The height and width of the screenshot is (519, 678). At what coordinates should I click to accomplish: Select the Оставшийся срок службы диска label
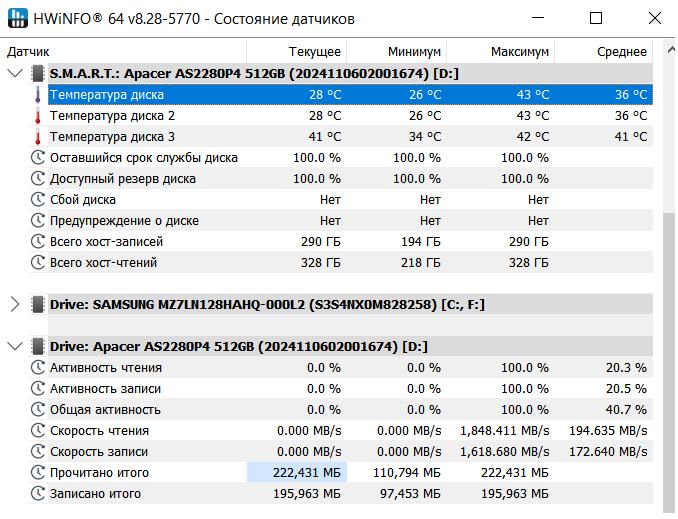[x=144, y=158]
